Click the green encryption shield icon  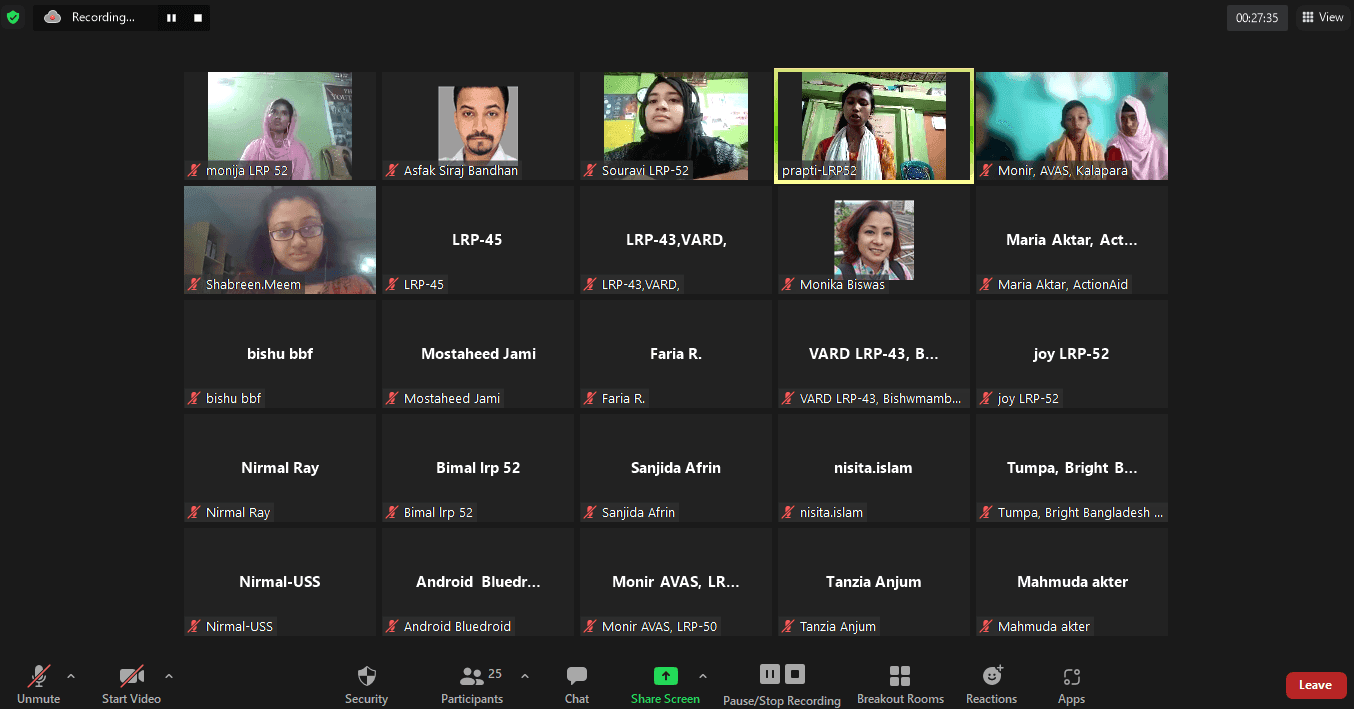[13, 17]
